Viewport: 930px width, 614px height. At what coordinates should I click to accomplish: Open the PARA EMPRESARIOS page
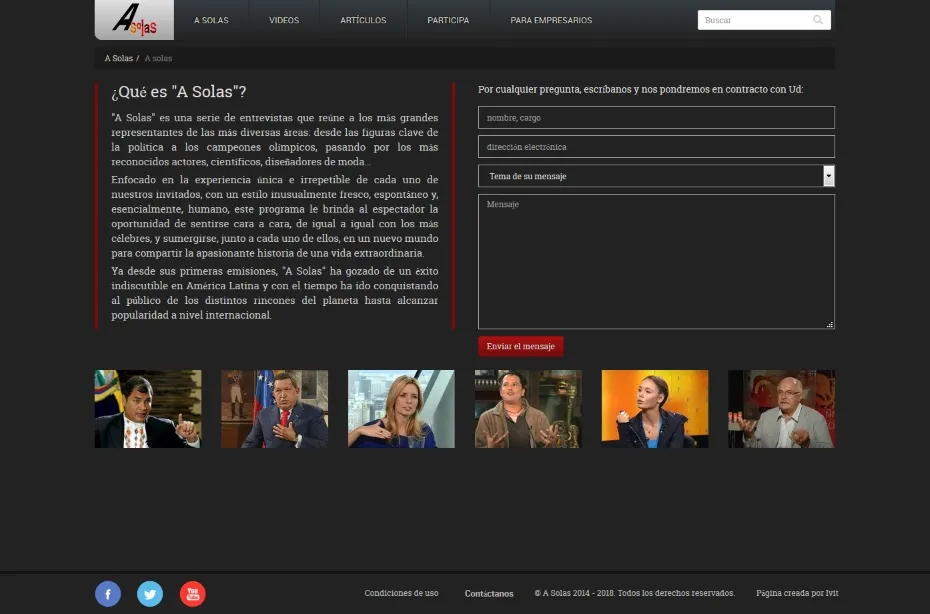(x=551, y=20)
